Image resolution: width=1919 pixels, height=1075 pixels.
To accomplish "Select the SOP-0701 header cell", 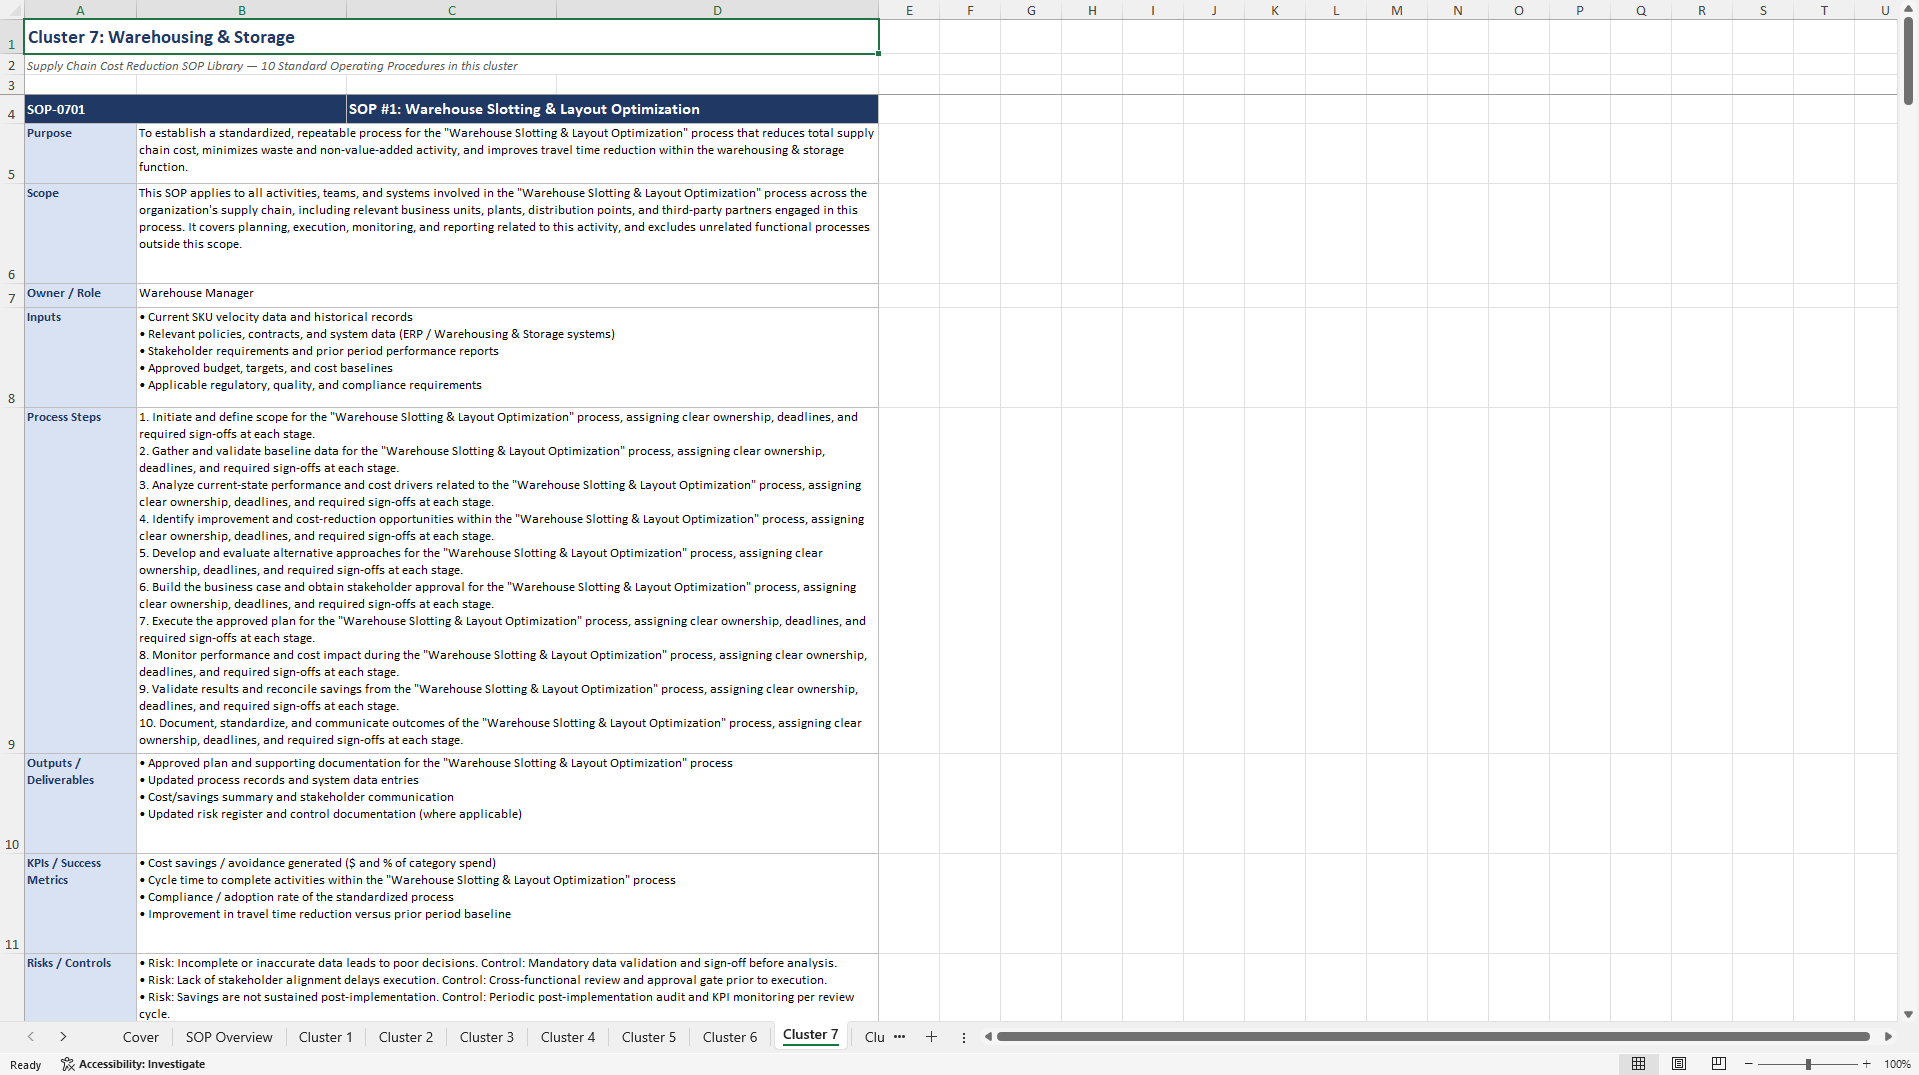I will (185, 109).
